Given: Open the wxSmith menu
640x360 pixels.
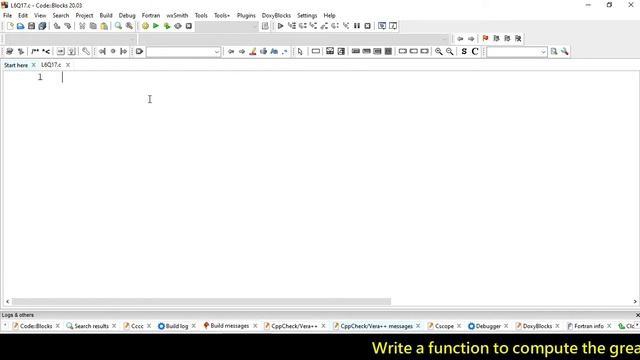Looking at the screenshot, I should coord(177,16).
